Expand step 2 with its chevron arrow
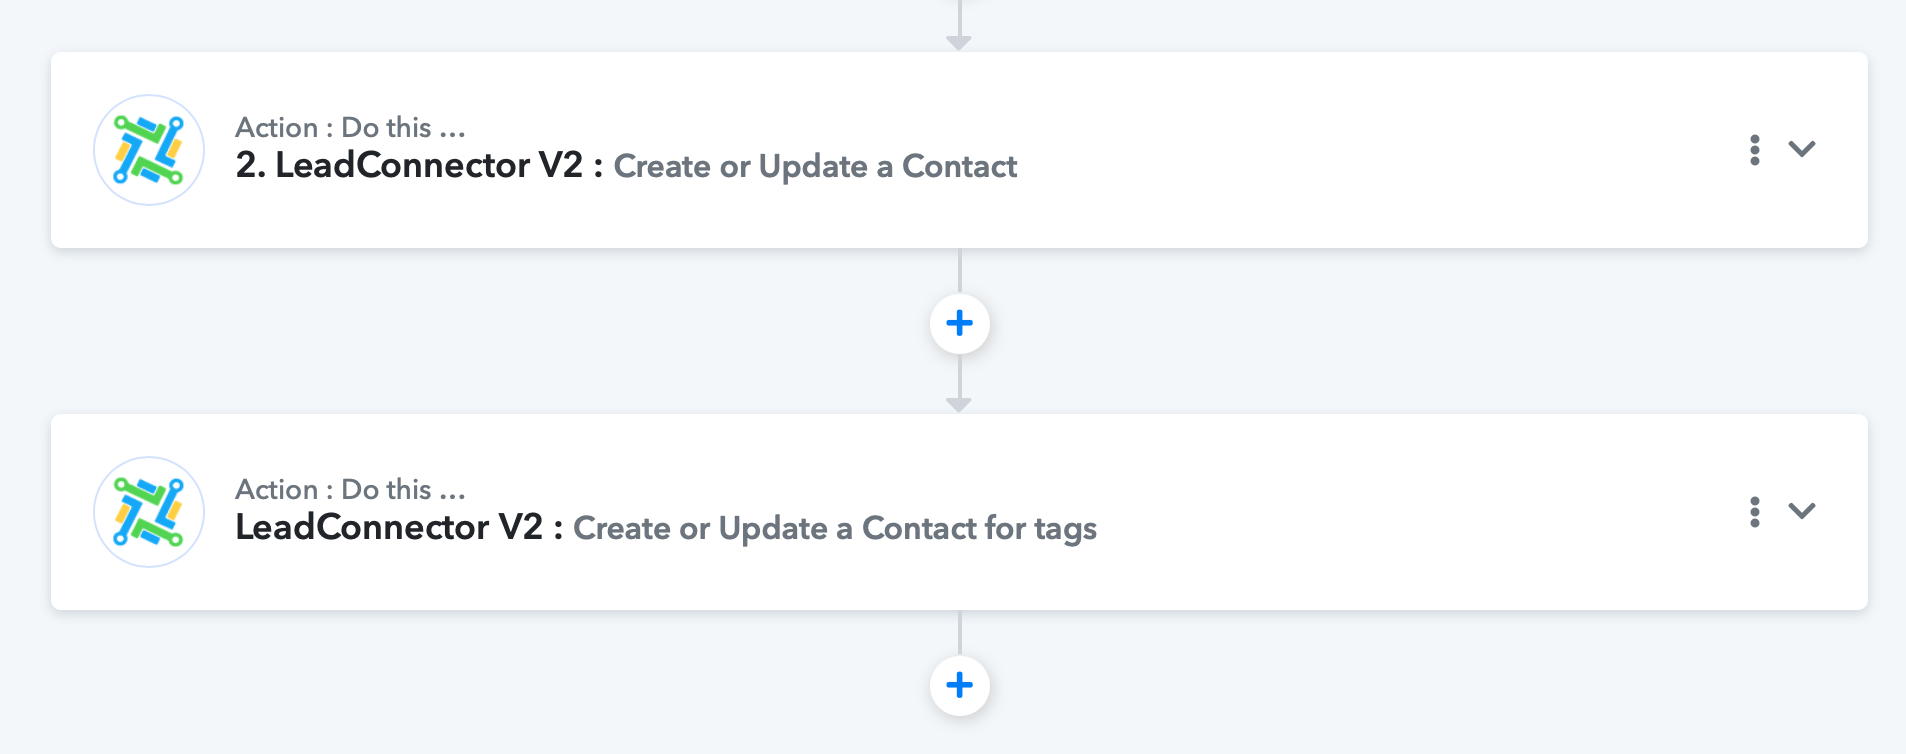The height and width of the screenshot is (754, 1906). coord(1802,149)
